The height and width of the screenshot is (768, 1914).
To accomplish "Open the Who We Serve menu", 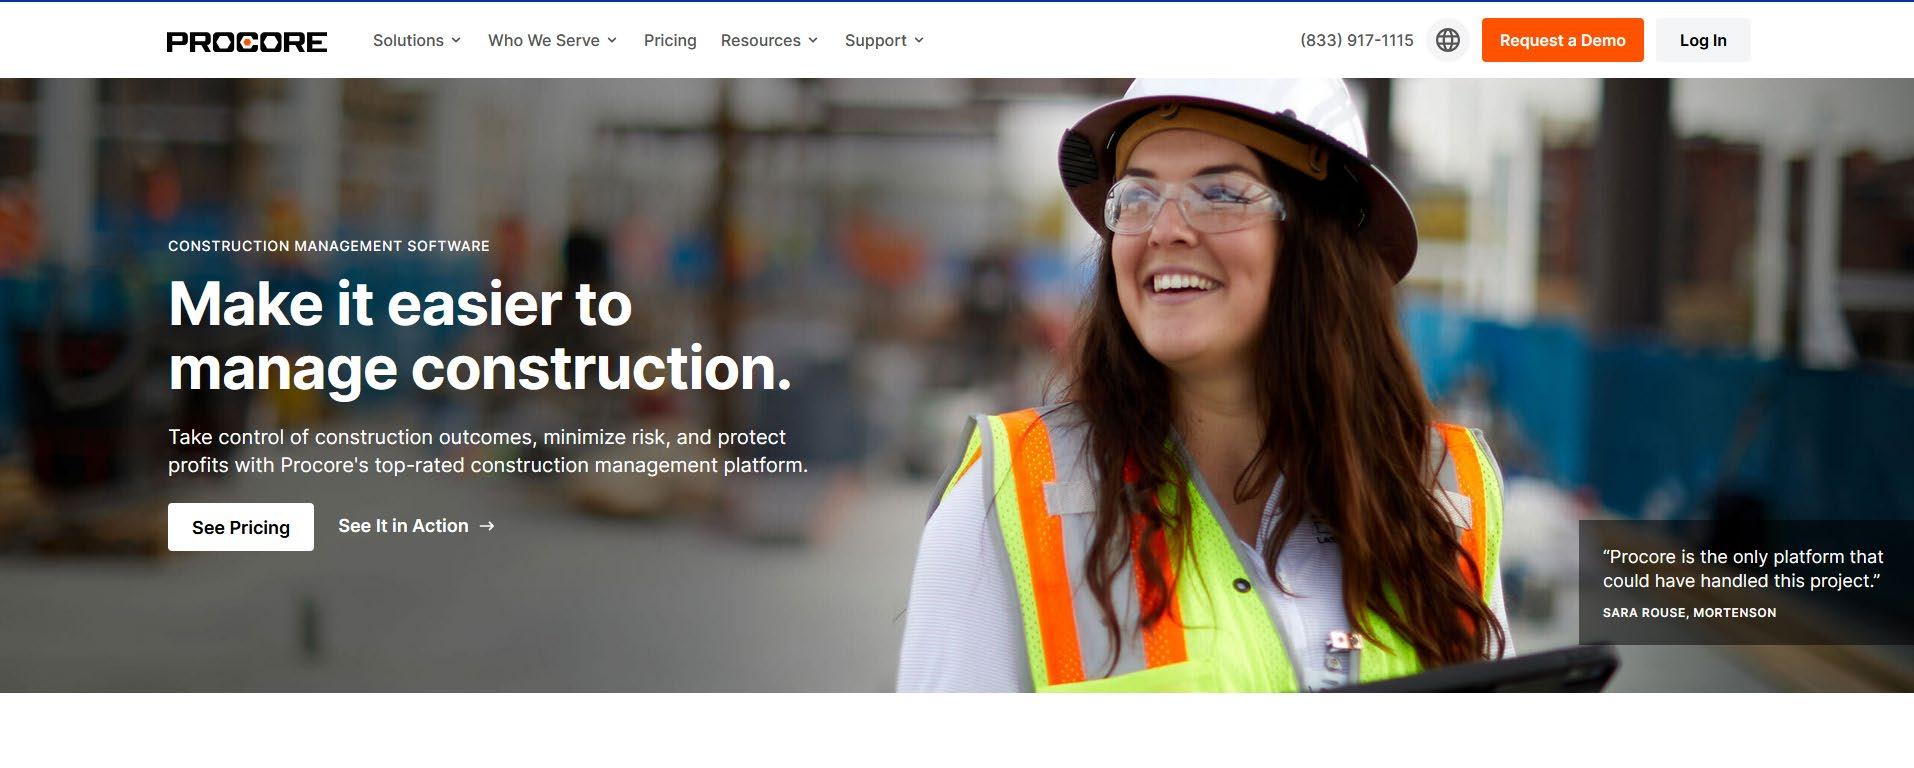I will (x=552, y=40).
